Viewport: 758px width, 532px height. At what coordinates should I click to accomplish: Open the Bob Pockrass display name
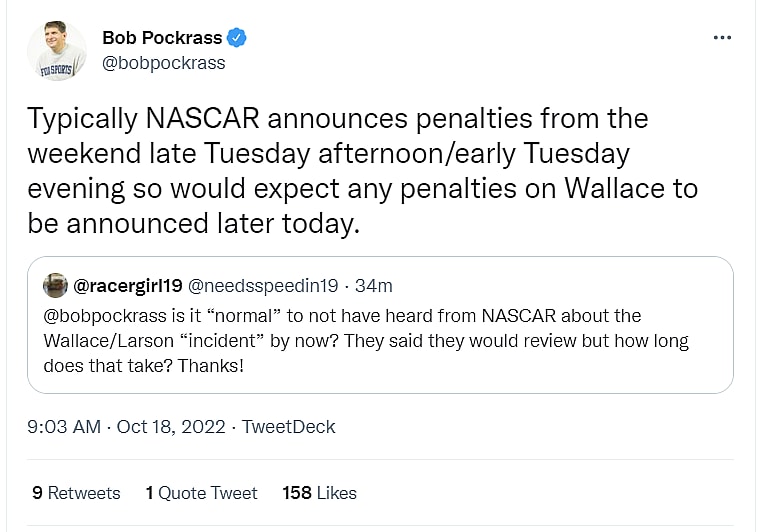[x=162, y=38]
